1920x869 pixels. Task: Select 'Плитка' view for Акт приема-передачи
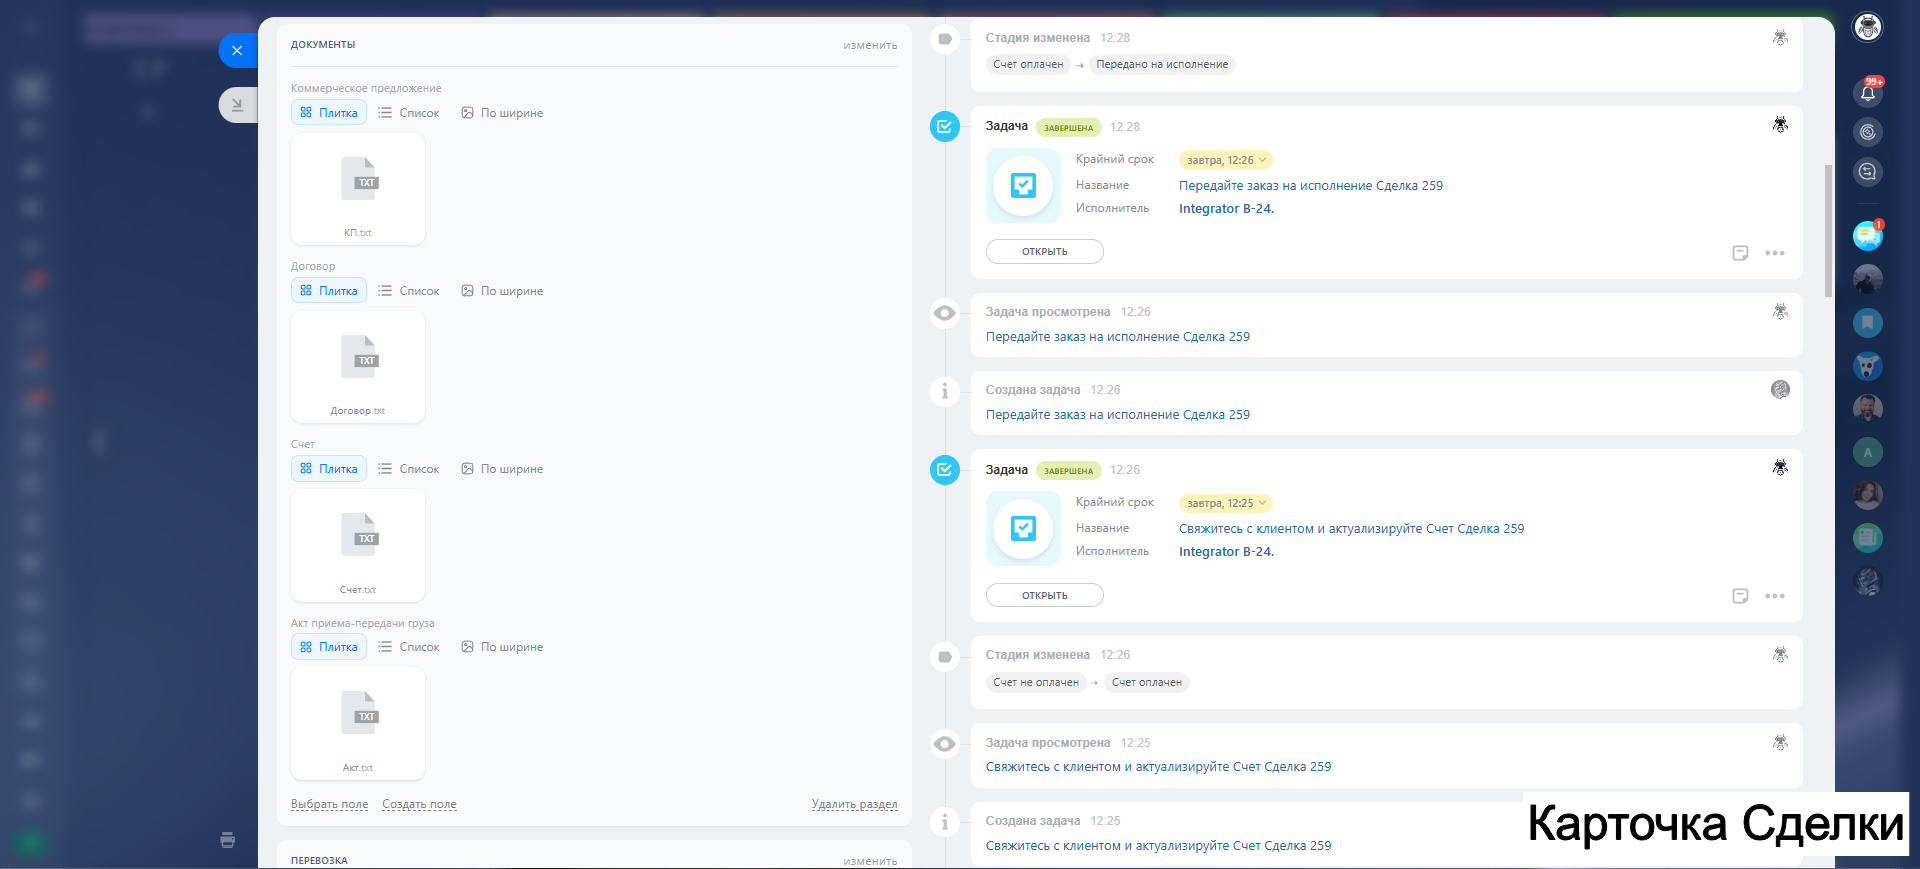[x=329, y=647]
